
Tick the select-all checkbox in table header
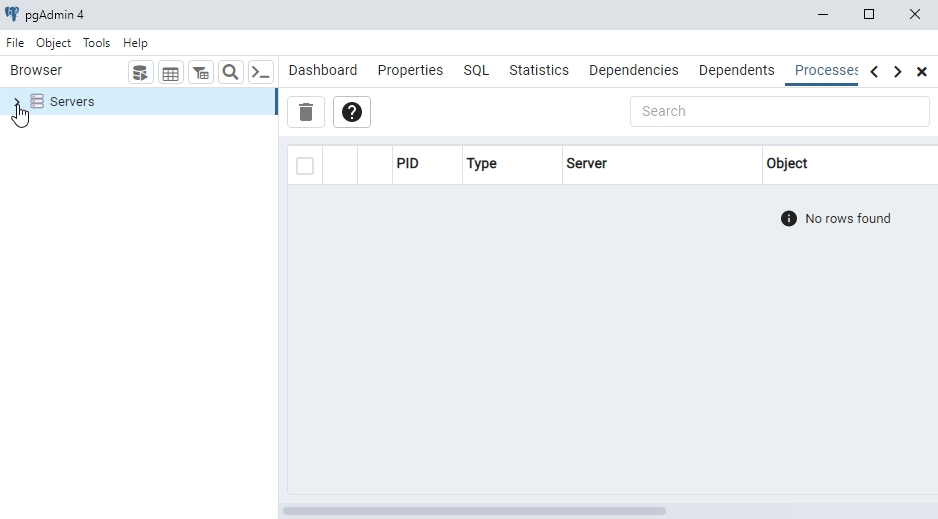click(x=305, y=166)
